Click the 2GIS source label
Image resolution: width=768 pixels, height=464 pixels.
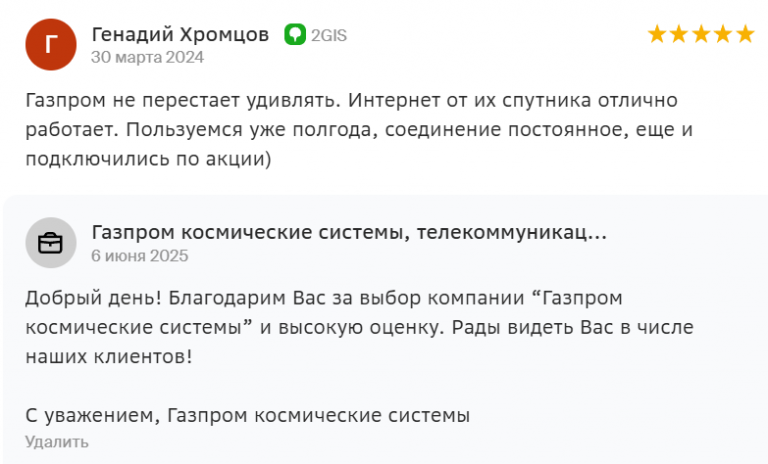(329, 35)
